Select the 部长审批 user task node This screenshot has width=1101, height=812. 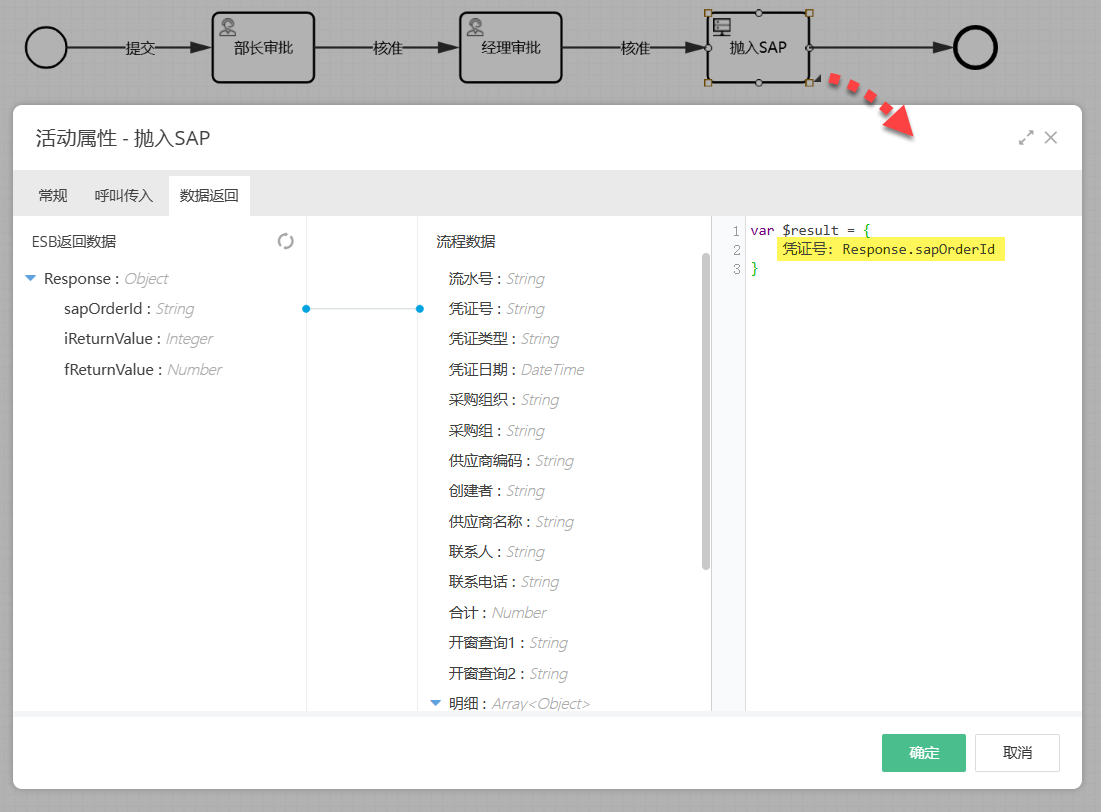point(263,48)
